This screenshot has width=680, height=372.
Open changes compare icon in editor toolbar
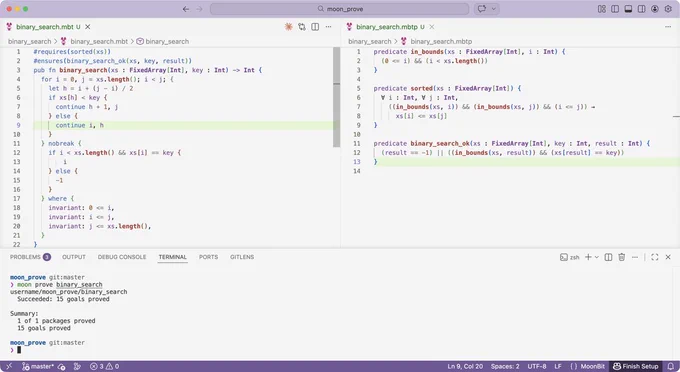point(302,27)
